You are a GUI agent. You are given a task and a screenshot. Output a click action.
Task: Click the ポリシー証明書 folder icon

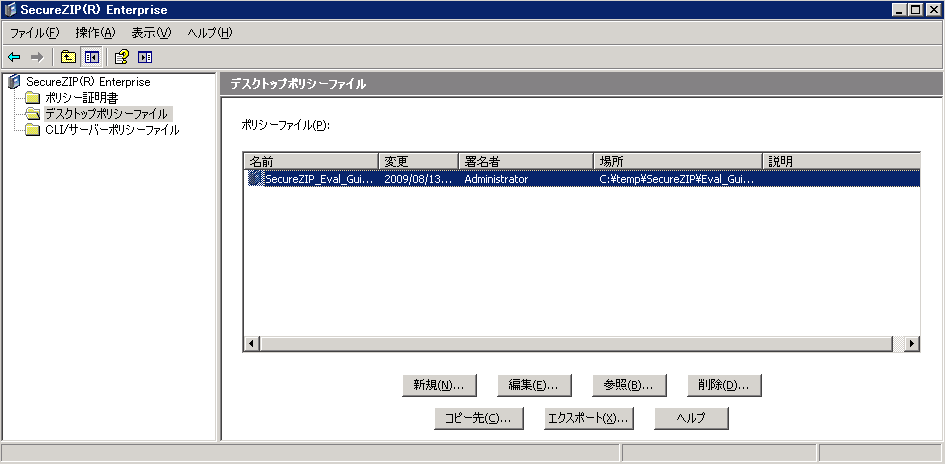pos(34,98)
